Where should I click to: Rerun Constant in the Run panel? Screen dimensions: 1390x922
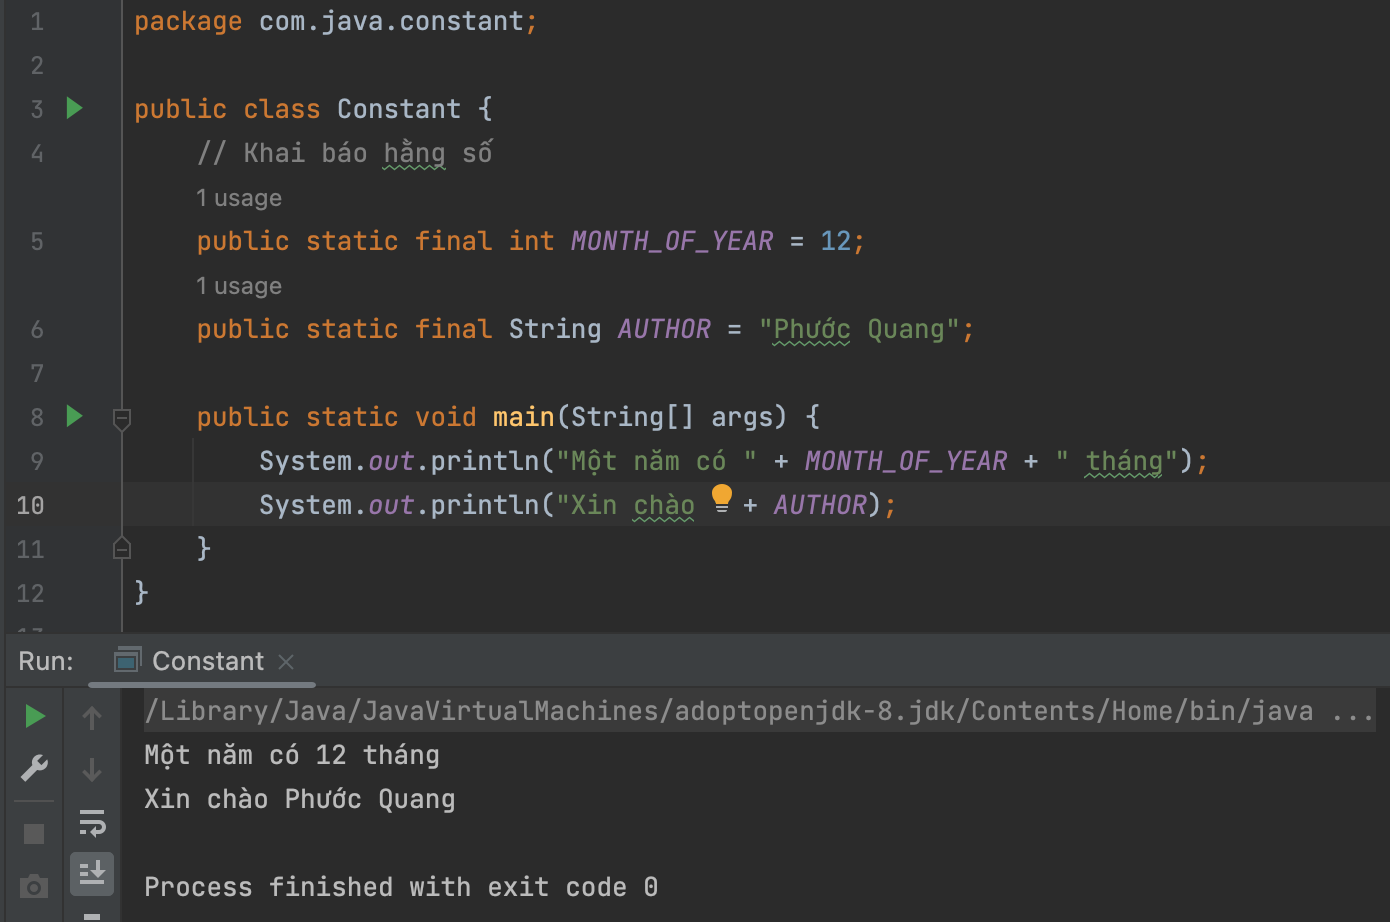point(35,716)
